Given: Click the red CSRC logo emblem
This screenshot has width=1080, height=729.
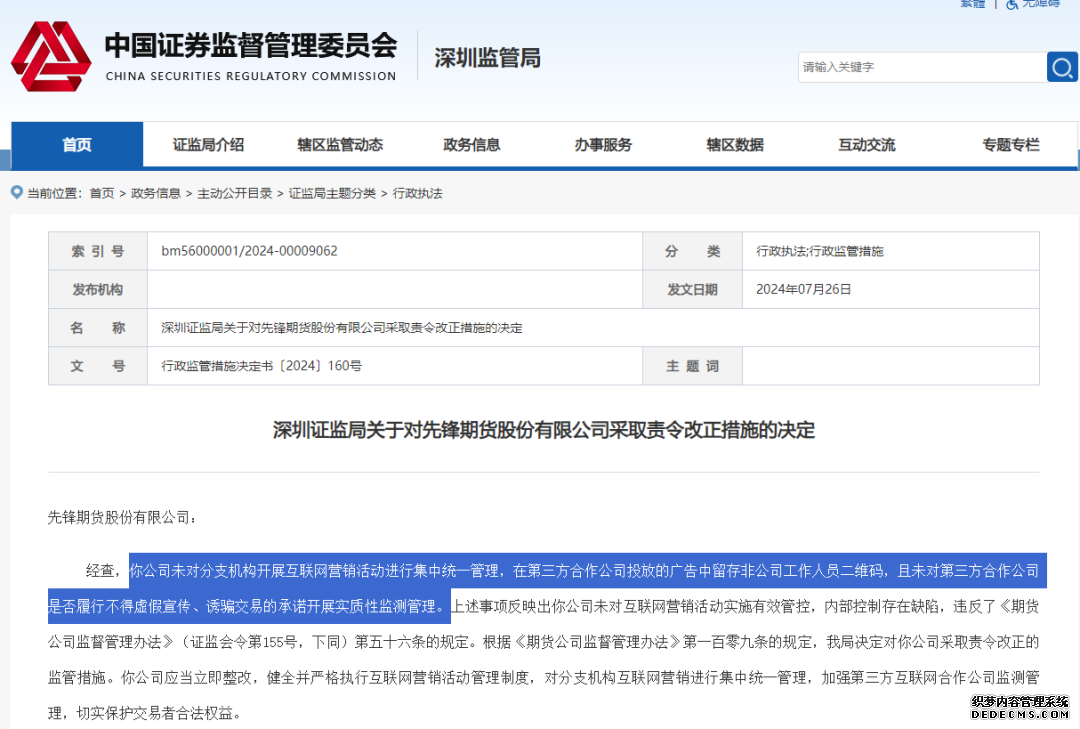Looking at the screenshot, I should pos(51,57).
